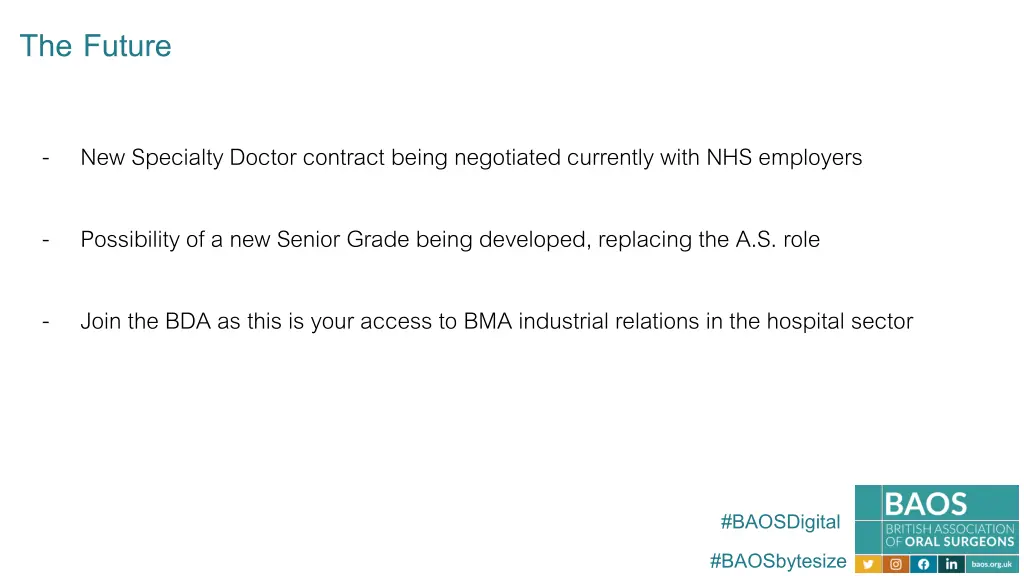
Task: Click the large BAOS logo text
Action: [x=925, y=504]
